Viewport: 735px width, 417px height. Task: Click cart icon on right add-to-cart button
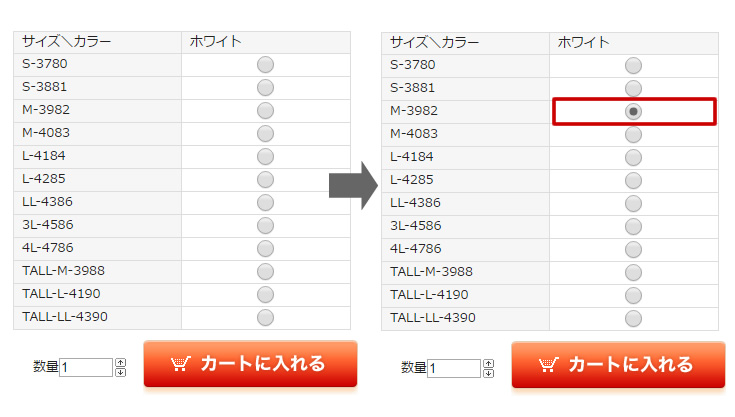click(548, 365)
